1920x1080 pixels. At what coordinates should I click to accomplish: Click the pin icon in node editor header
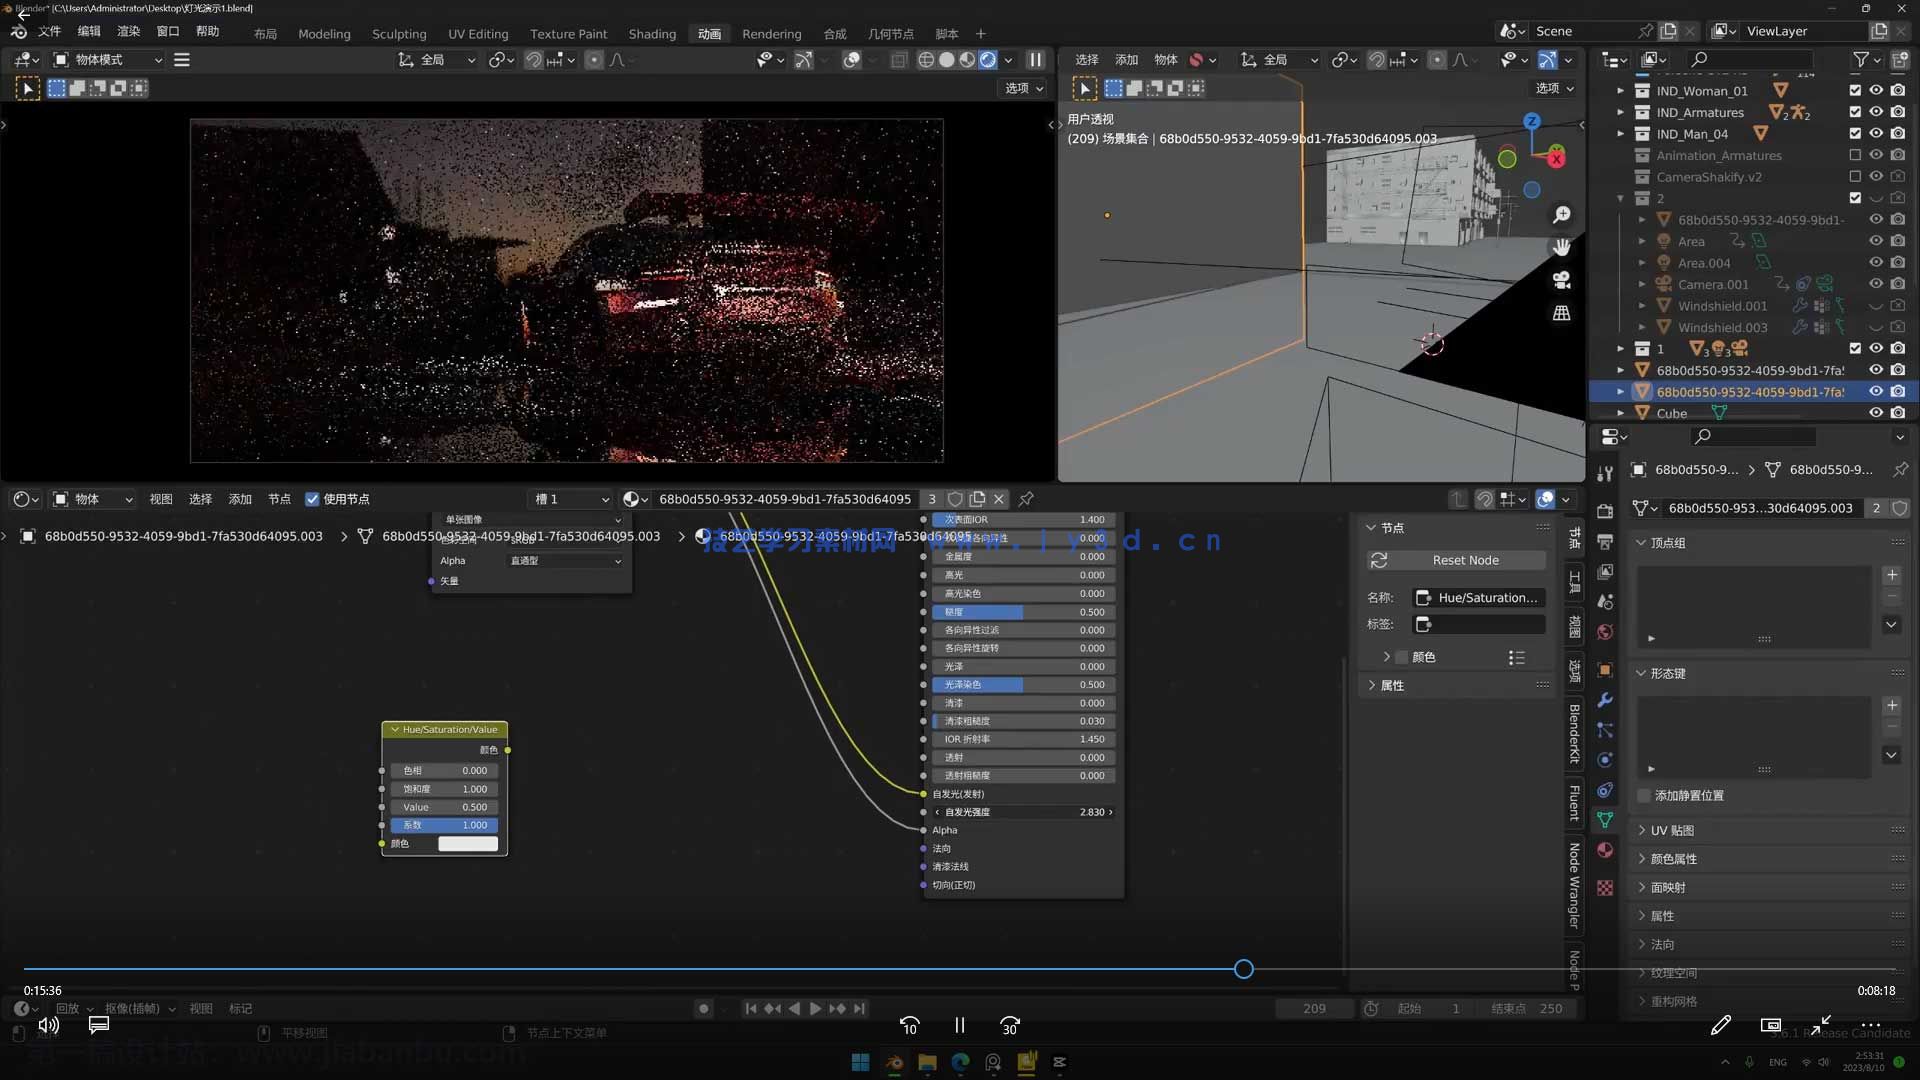coord(1026,499)
